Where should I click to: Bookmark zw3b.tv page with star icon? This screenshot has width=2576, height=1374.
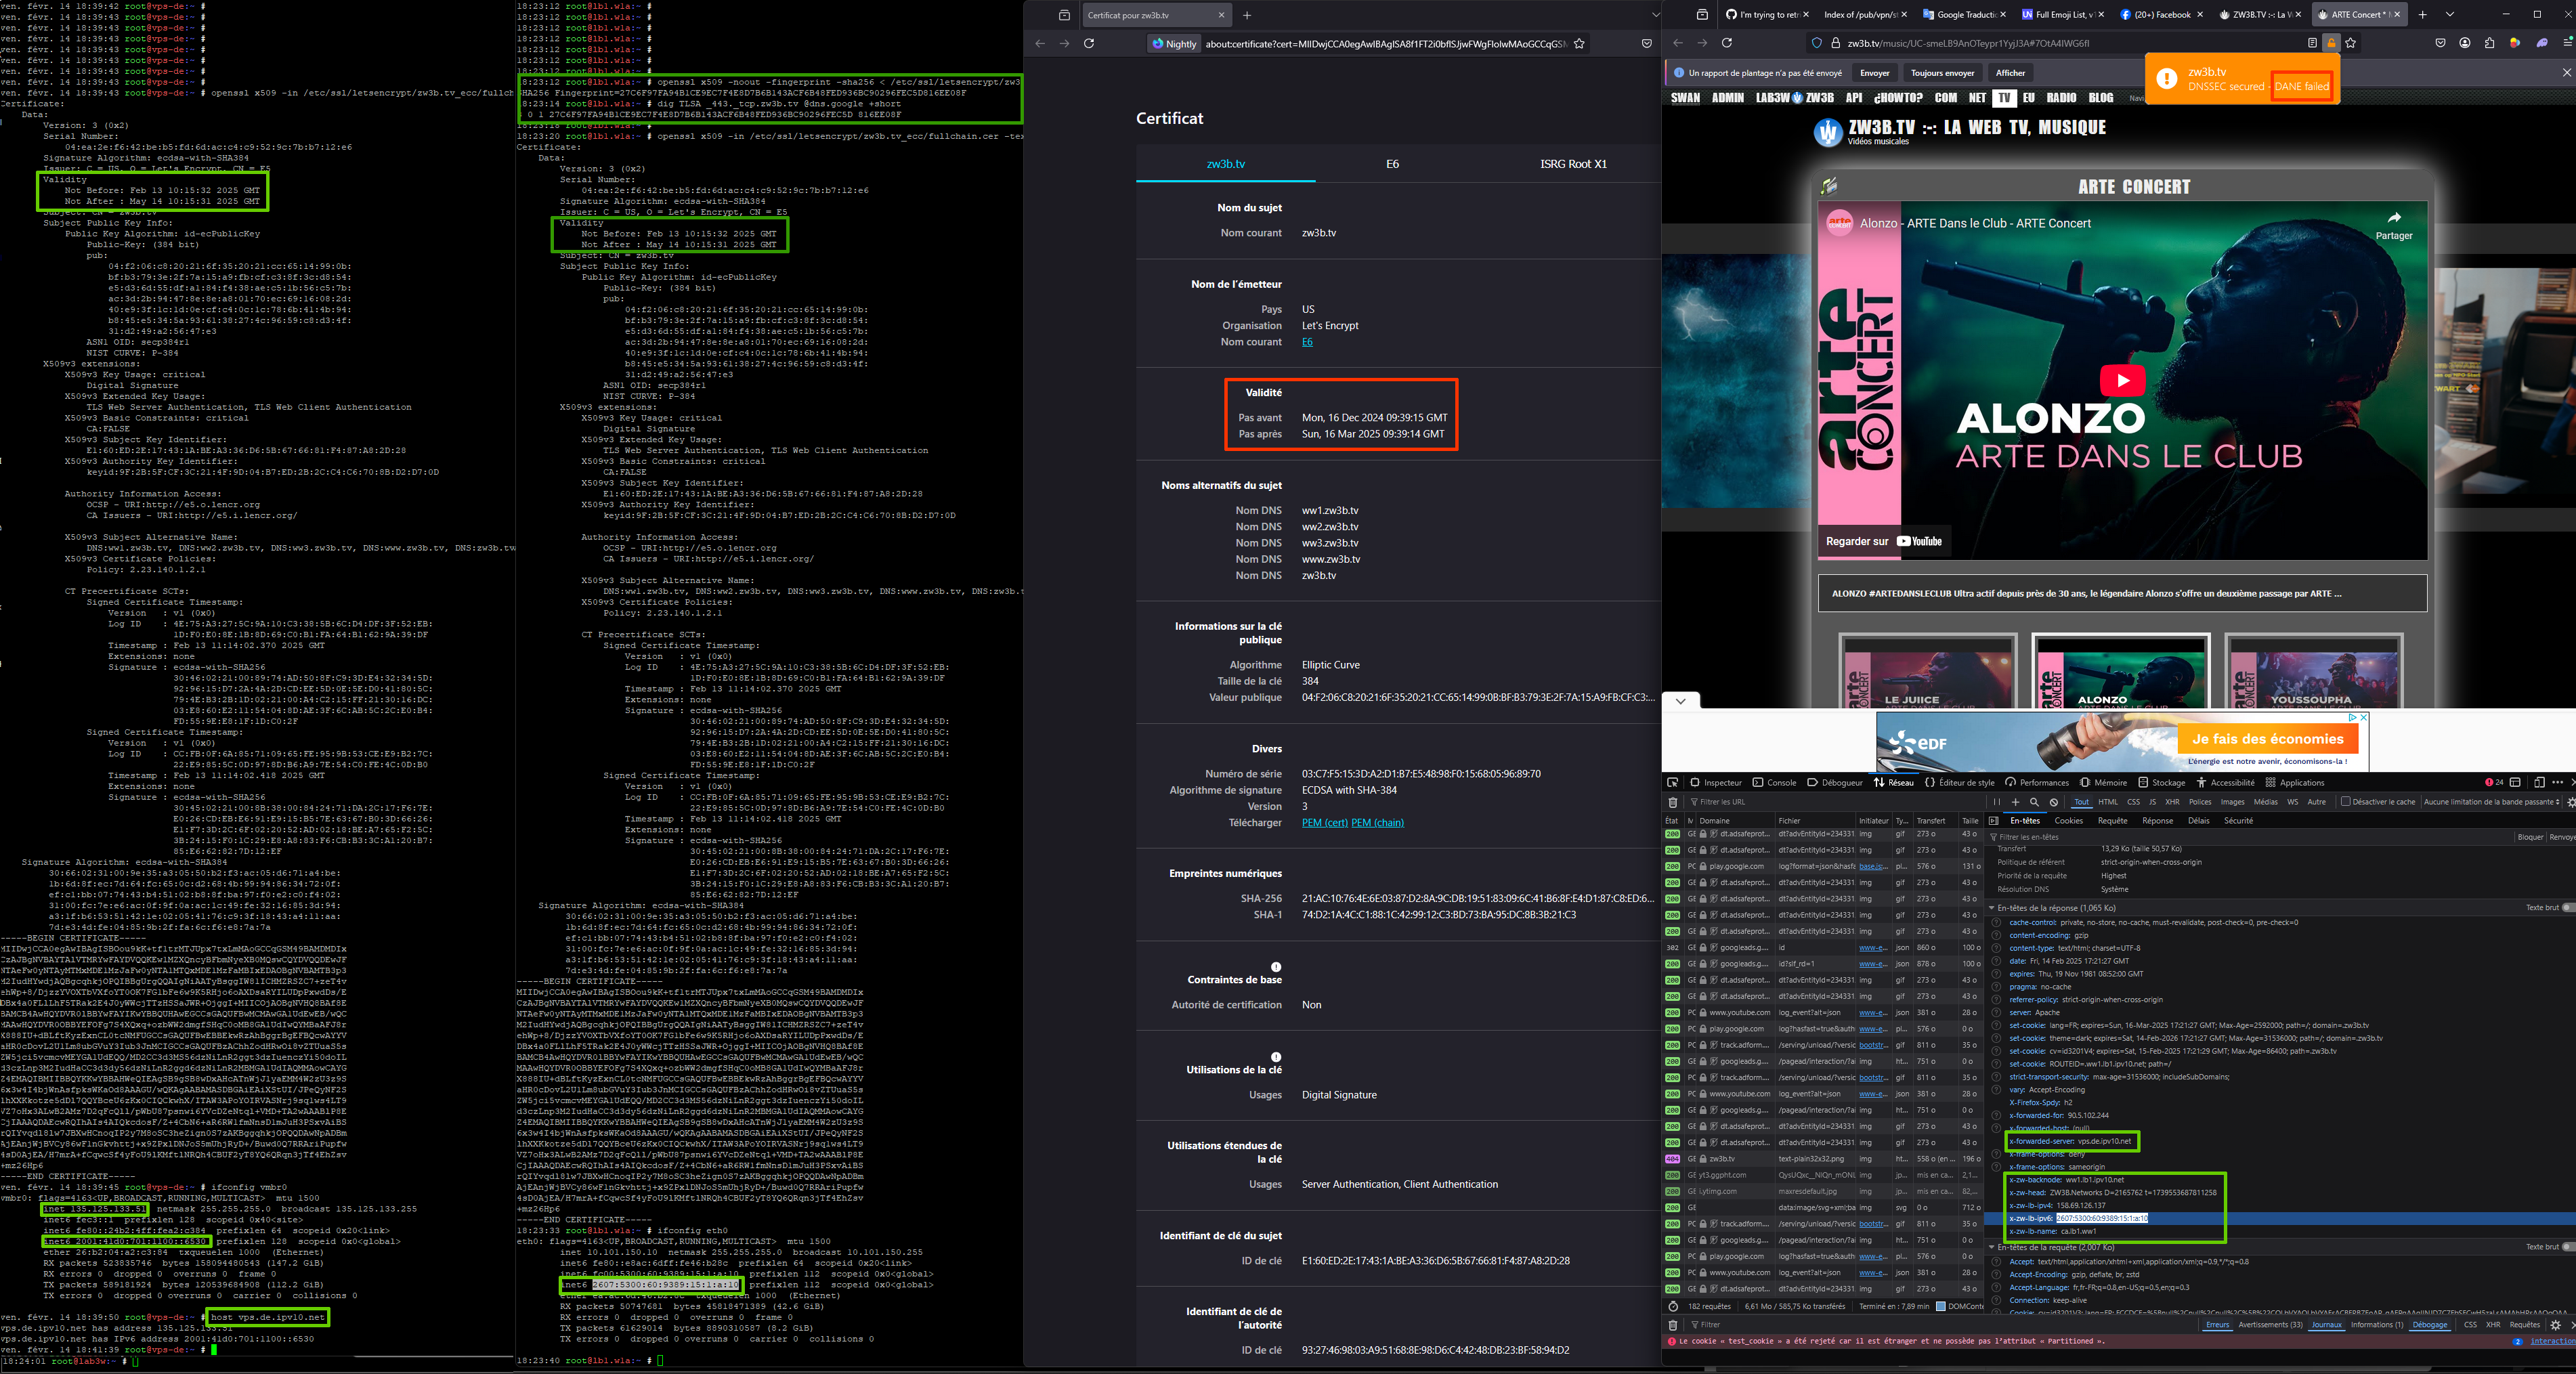[x=2351, y=43]
